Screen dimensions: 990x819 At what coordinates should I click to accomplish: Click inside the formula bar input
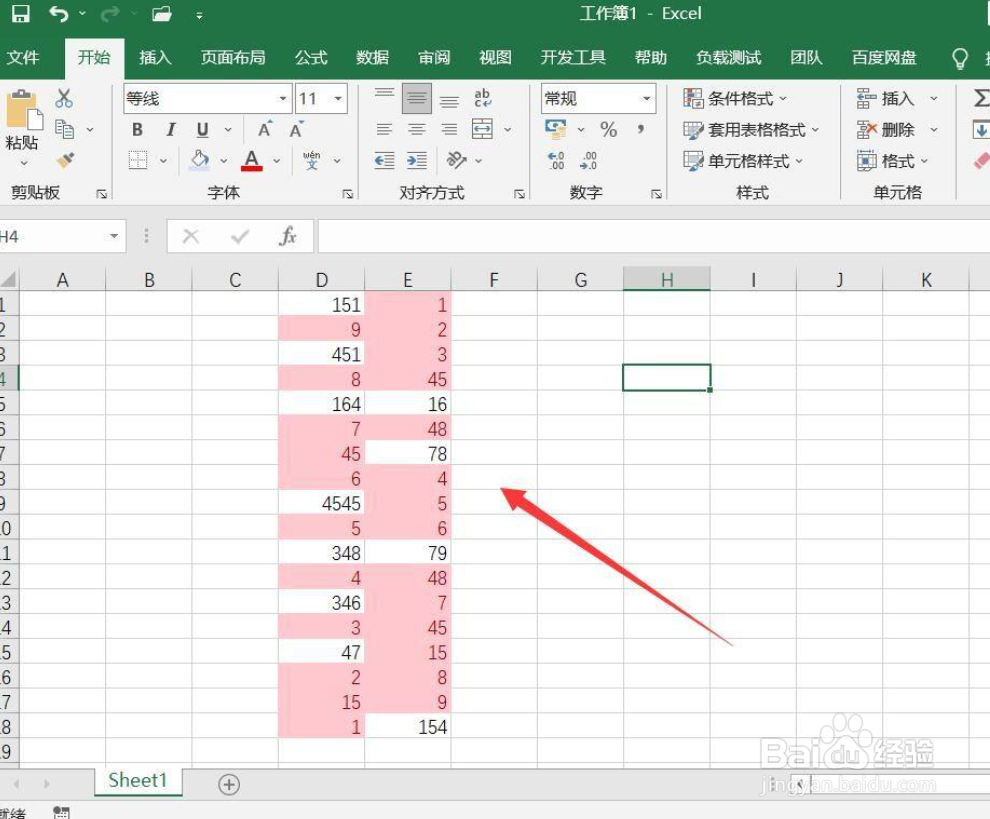(653, 236)
